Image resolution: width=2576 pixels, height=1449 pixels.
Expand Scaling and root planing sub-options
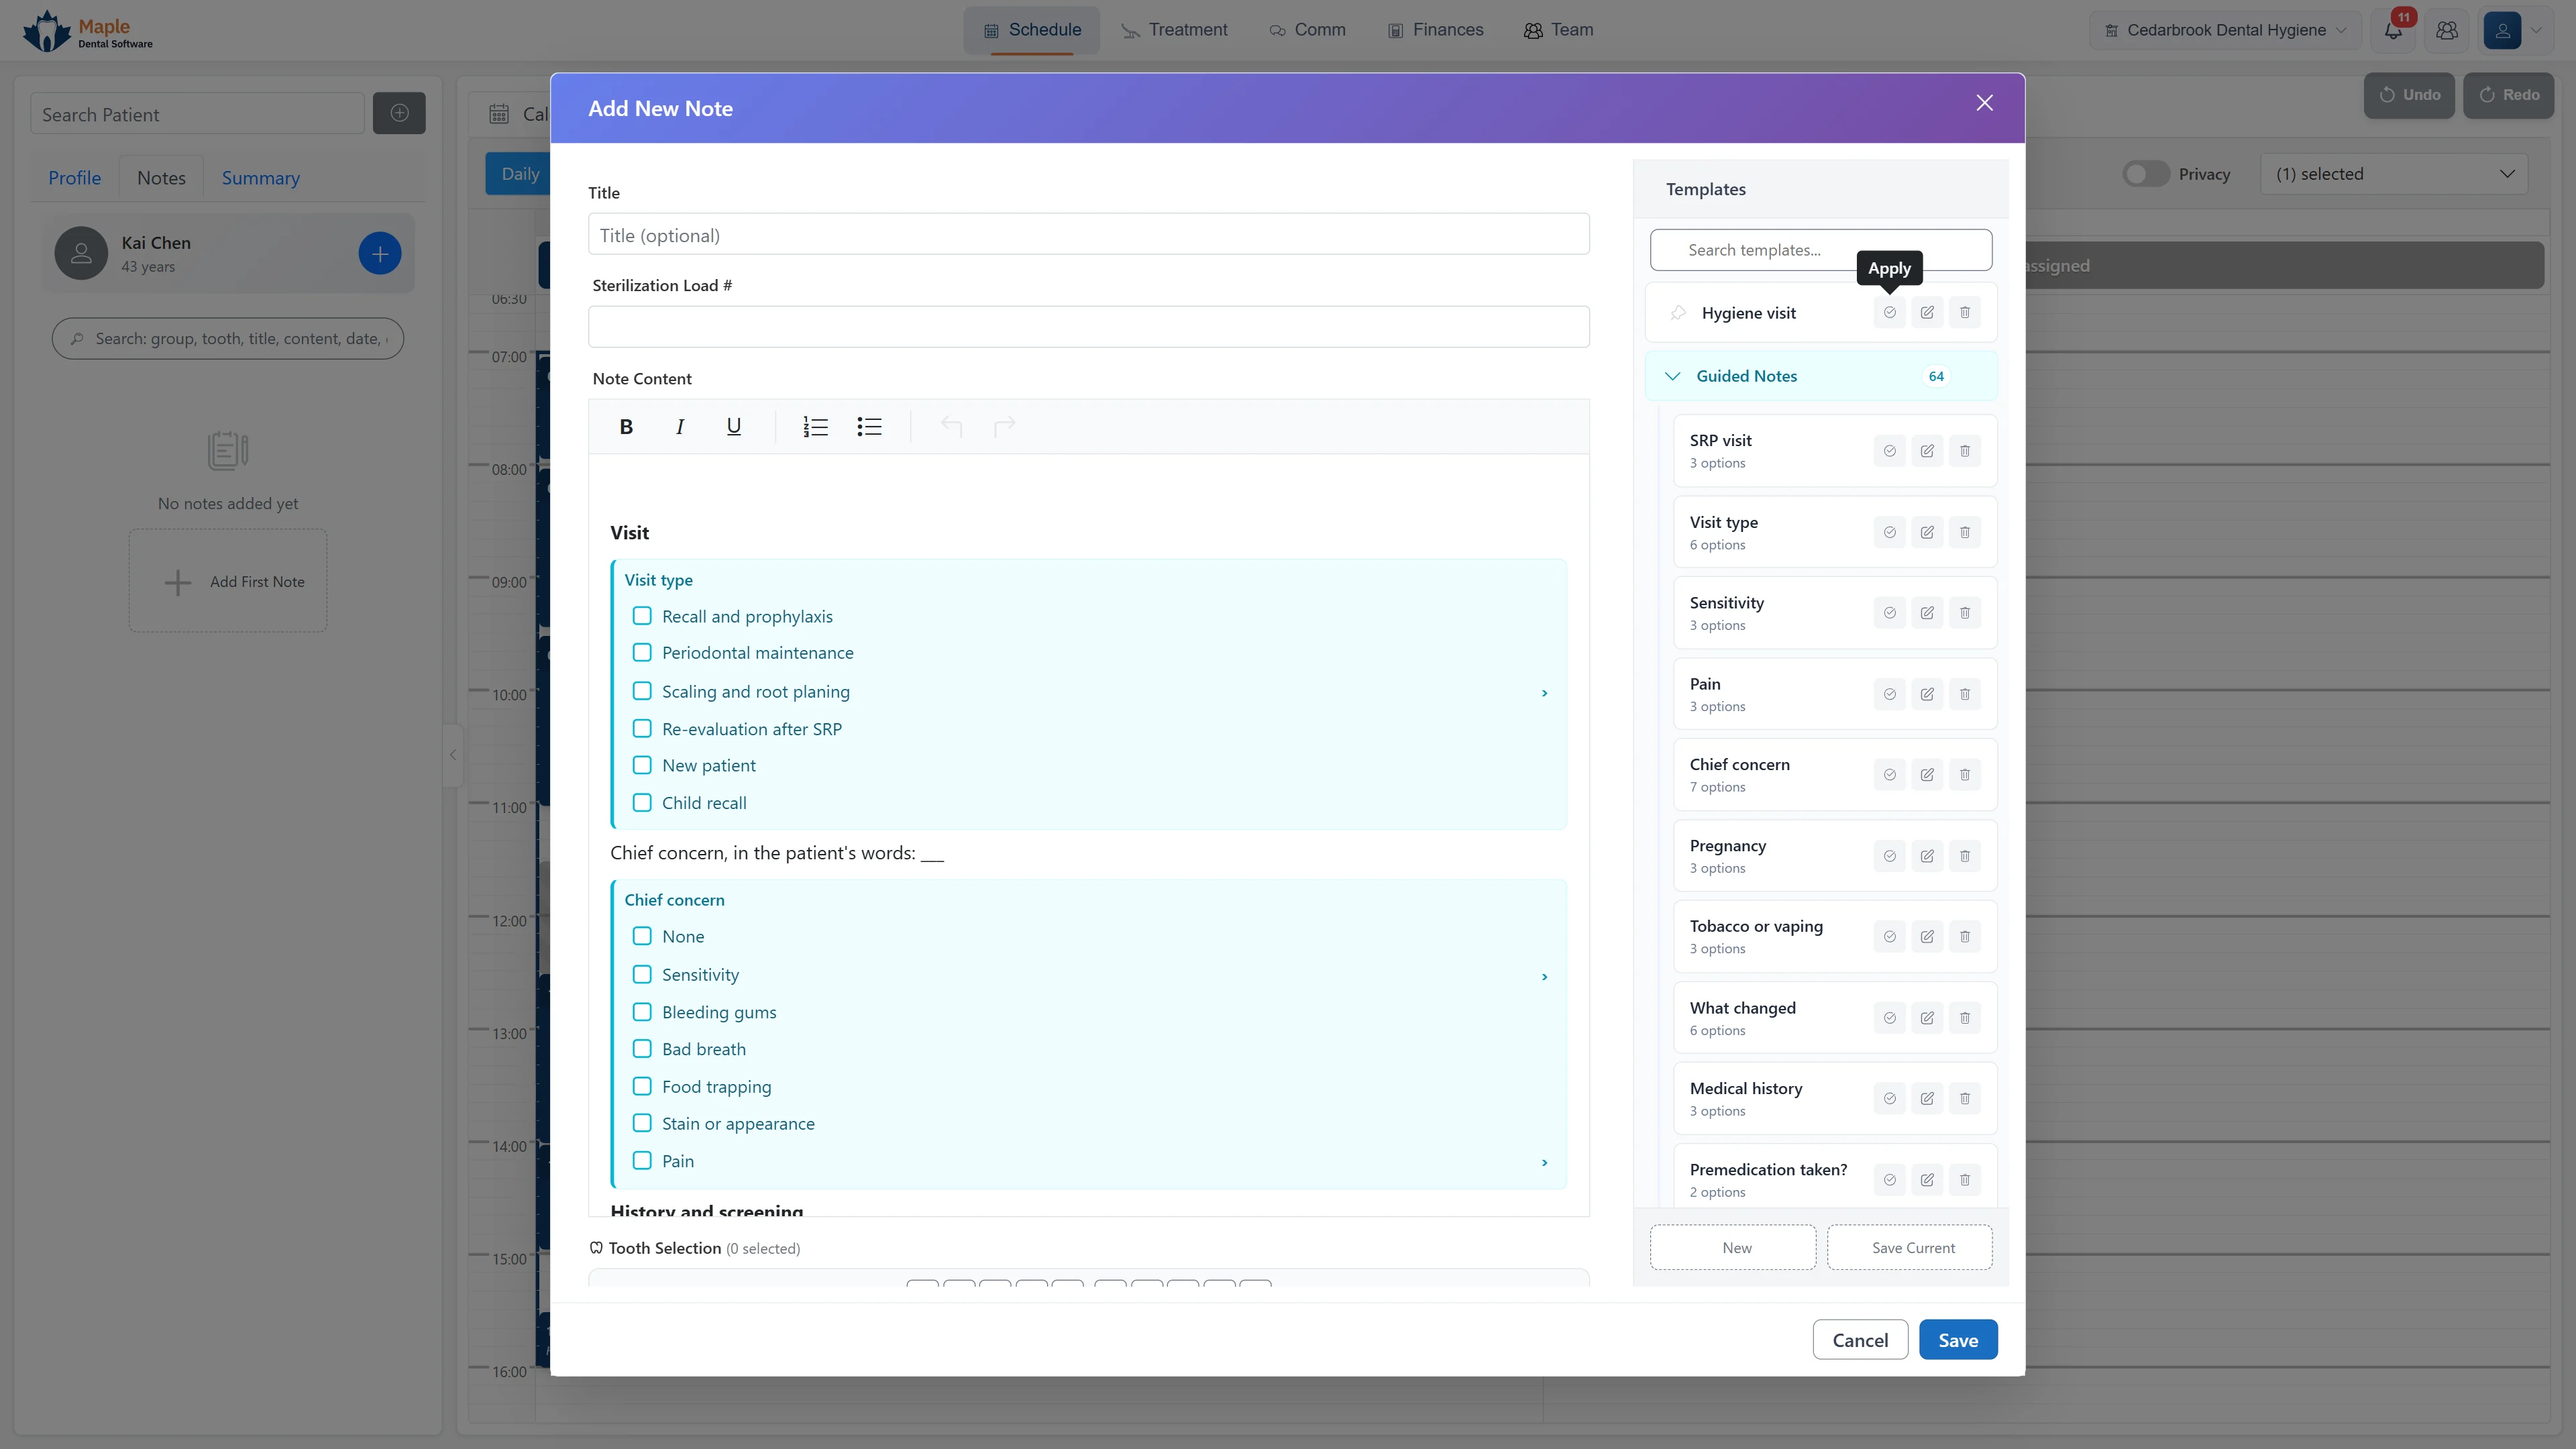coord(1544,693)
